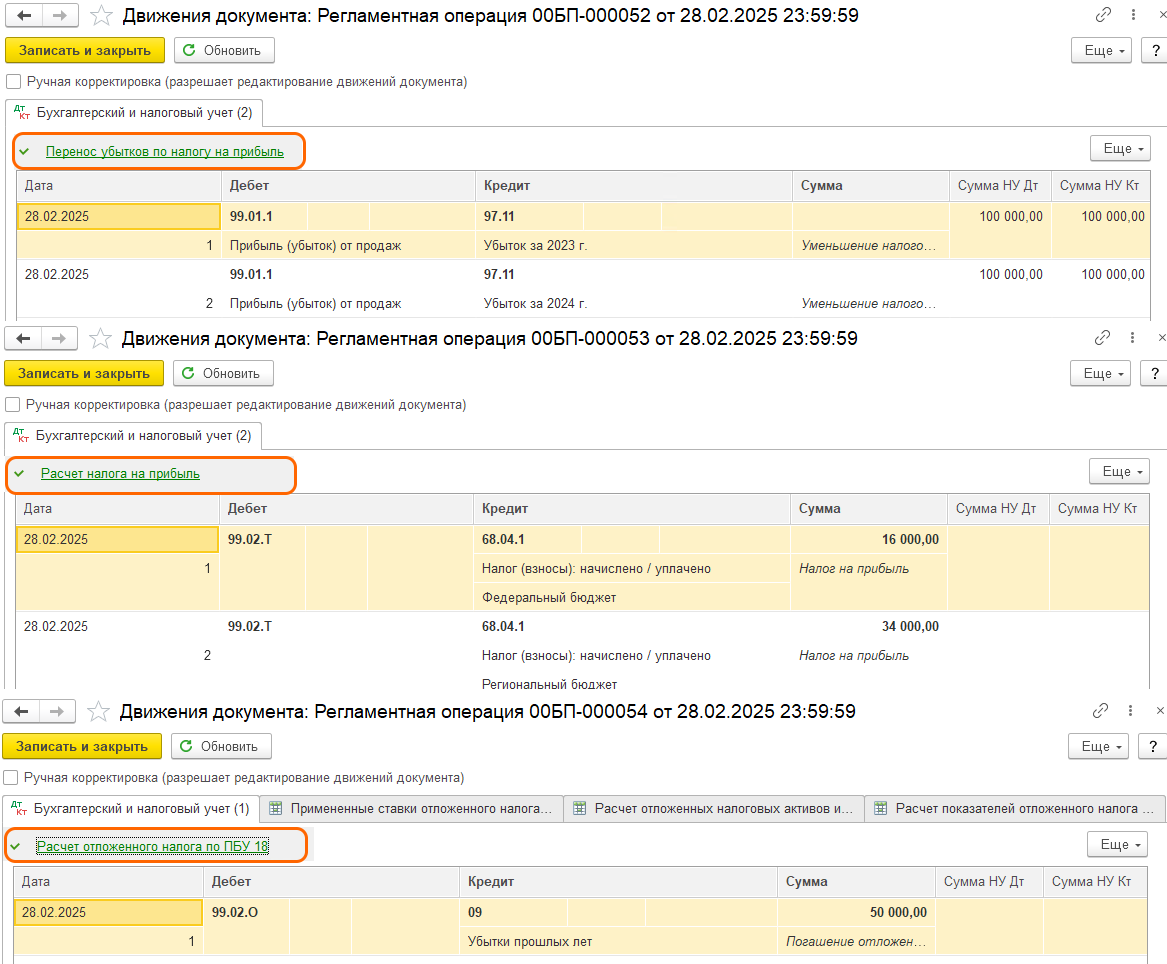Select 28.02.2025 date cell in document 00БП-000054
Viewport: 1167px width, 964px height.
click(x=108, y=912)
